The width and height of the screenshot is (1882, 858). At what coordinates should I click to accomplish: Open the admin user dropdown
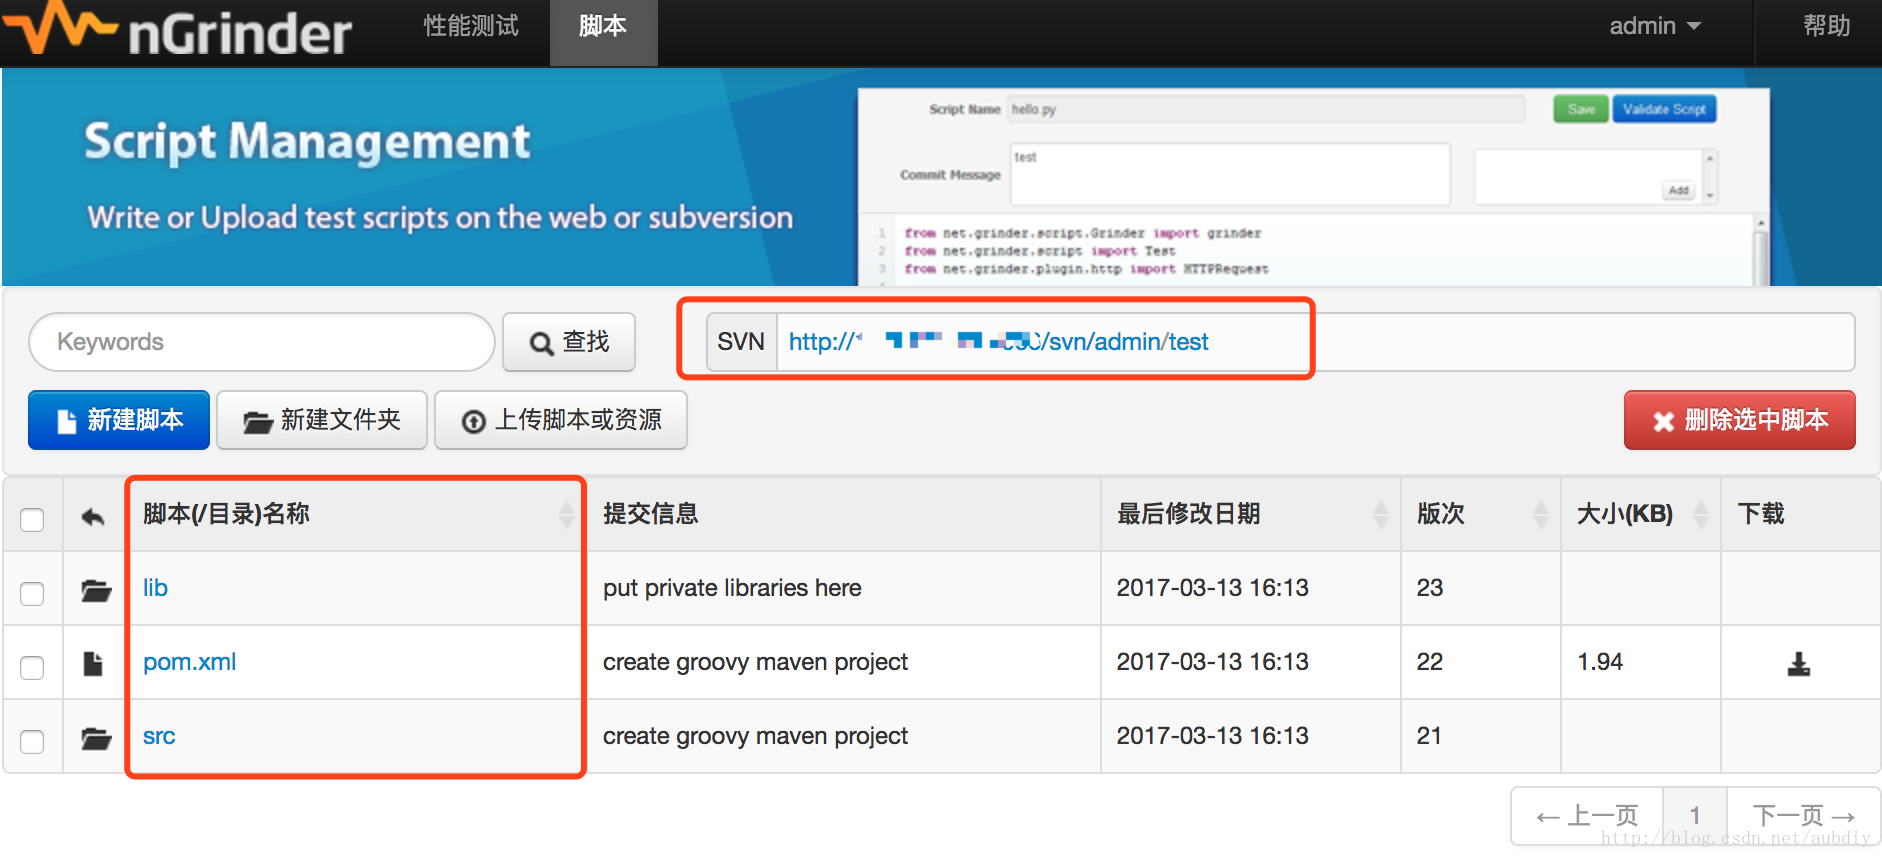pyautogui.click(x=1654, y=26)
